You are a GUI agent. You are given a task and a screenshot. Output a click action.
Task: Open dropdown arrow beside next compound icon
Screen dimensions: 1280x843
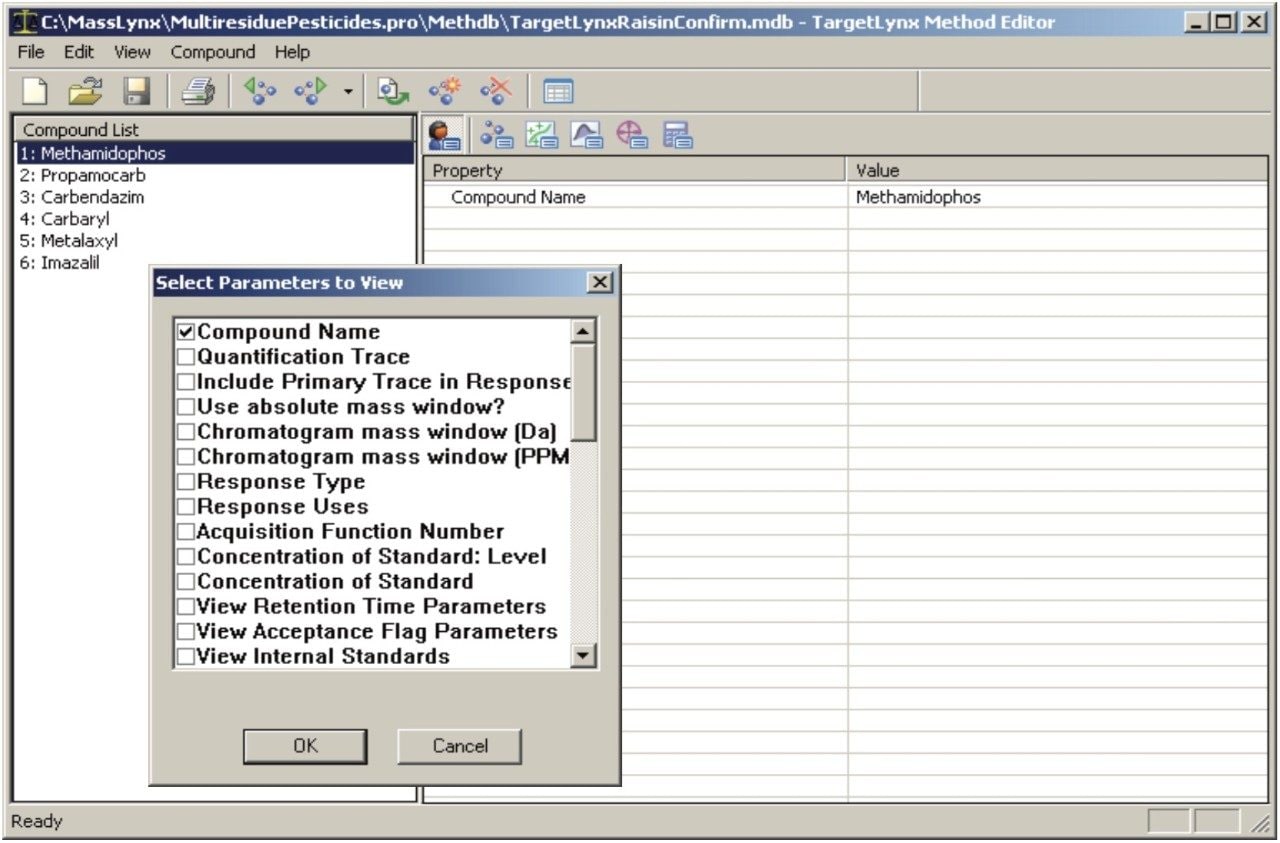tap(347, 93)
